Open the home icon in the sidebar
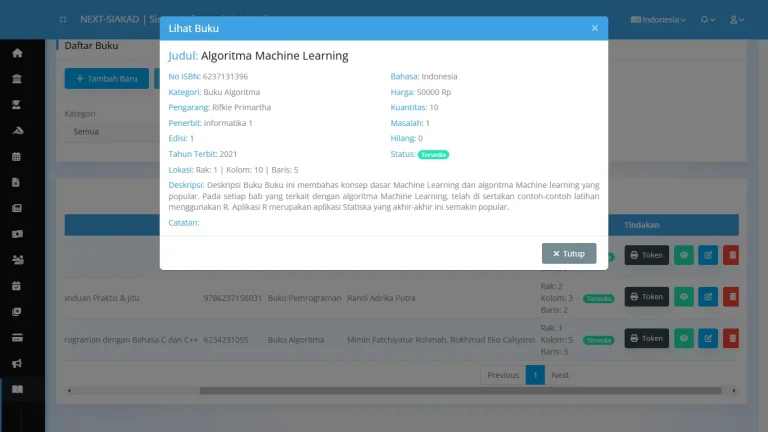 point(17,53)
